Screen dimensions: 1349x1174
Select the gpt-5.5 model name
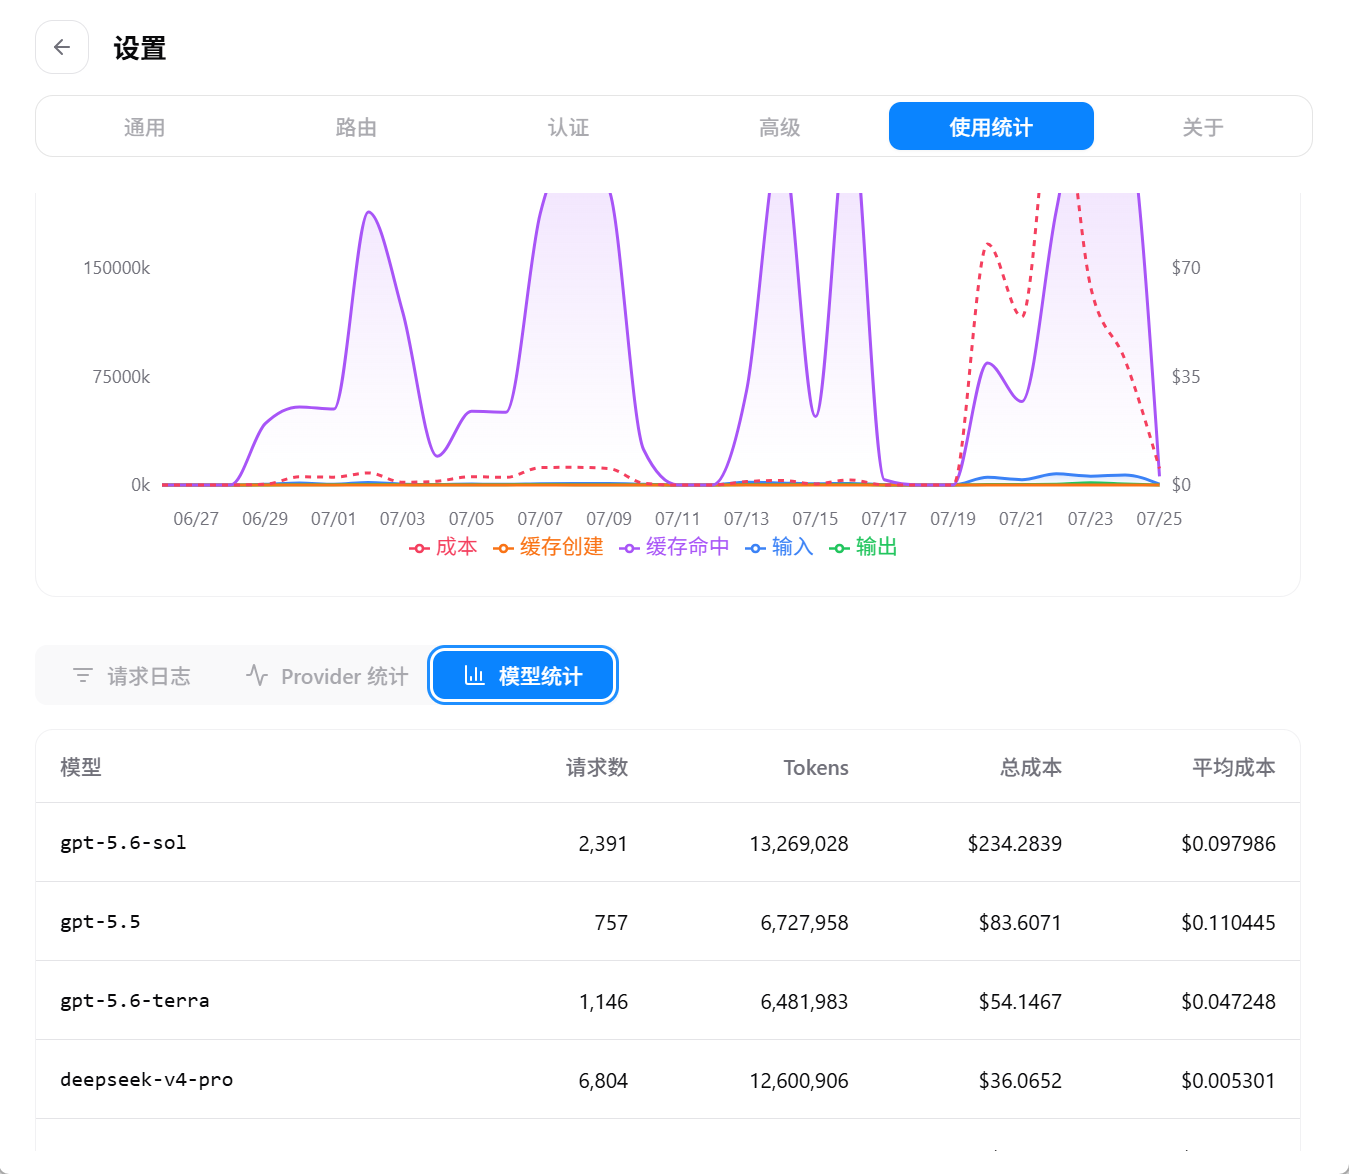[x=100, y=921]
